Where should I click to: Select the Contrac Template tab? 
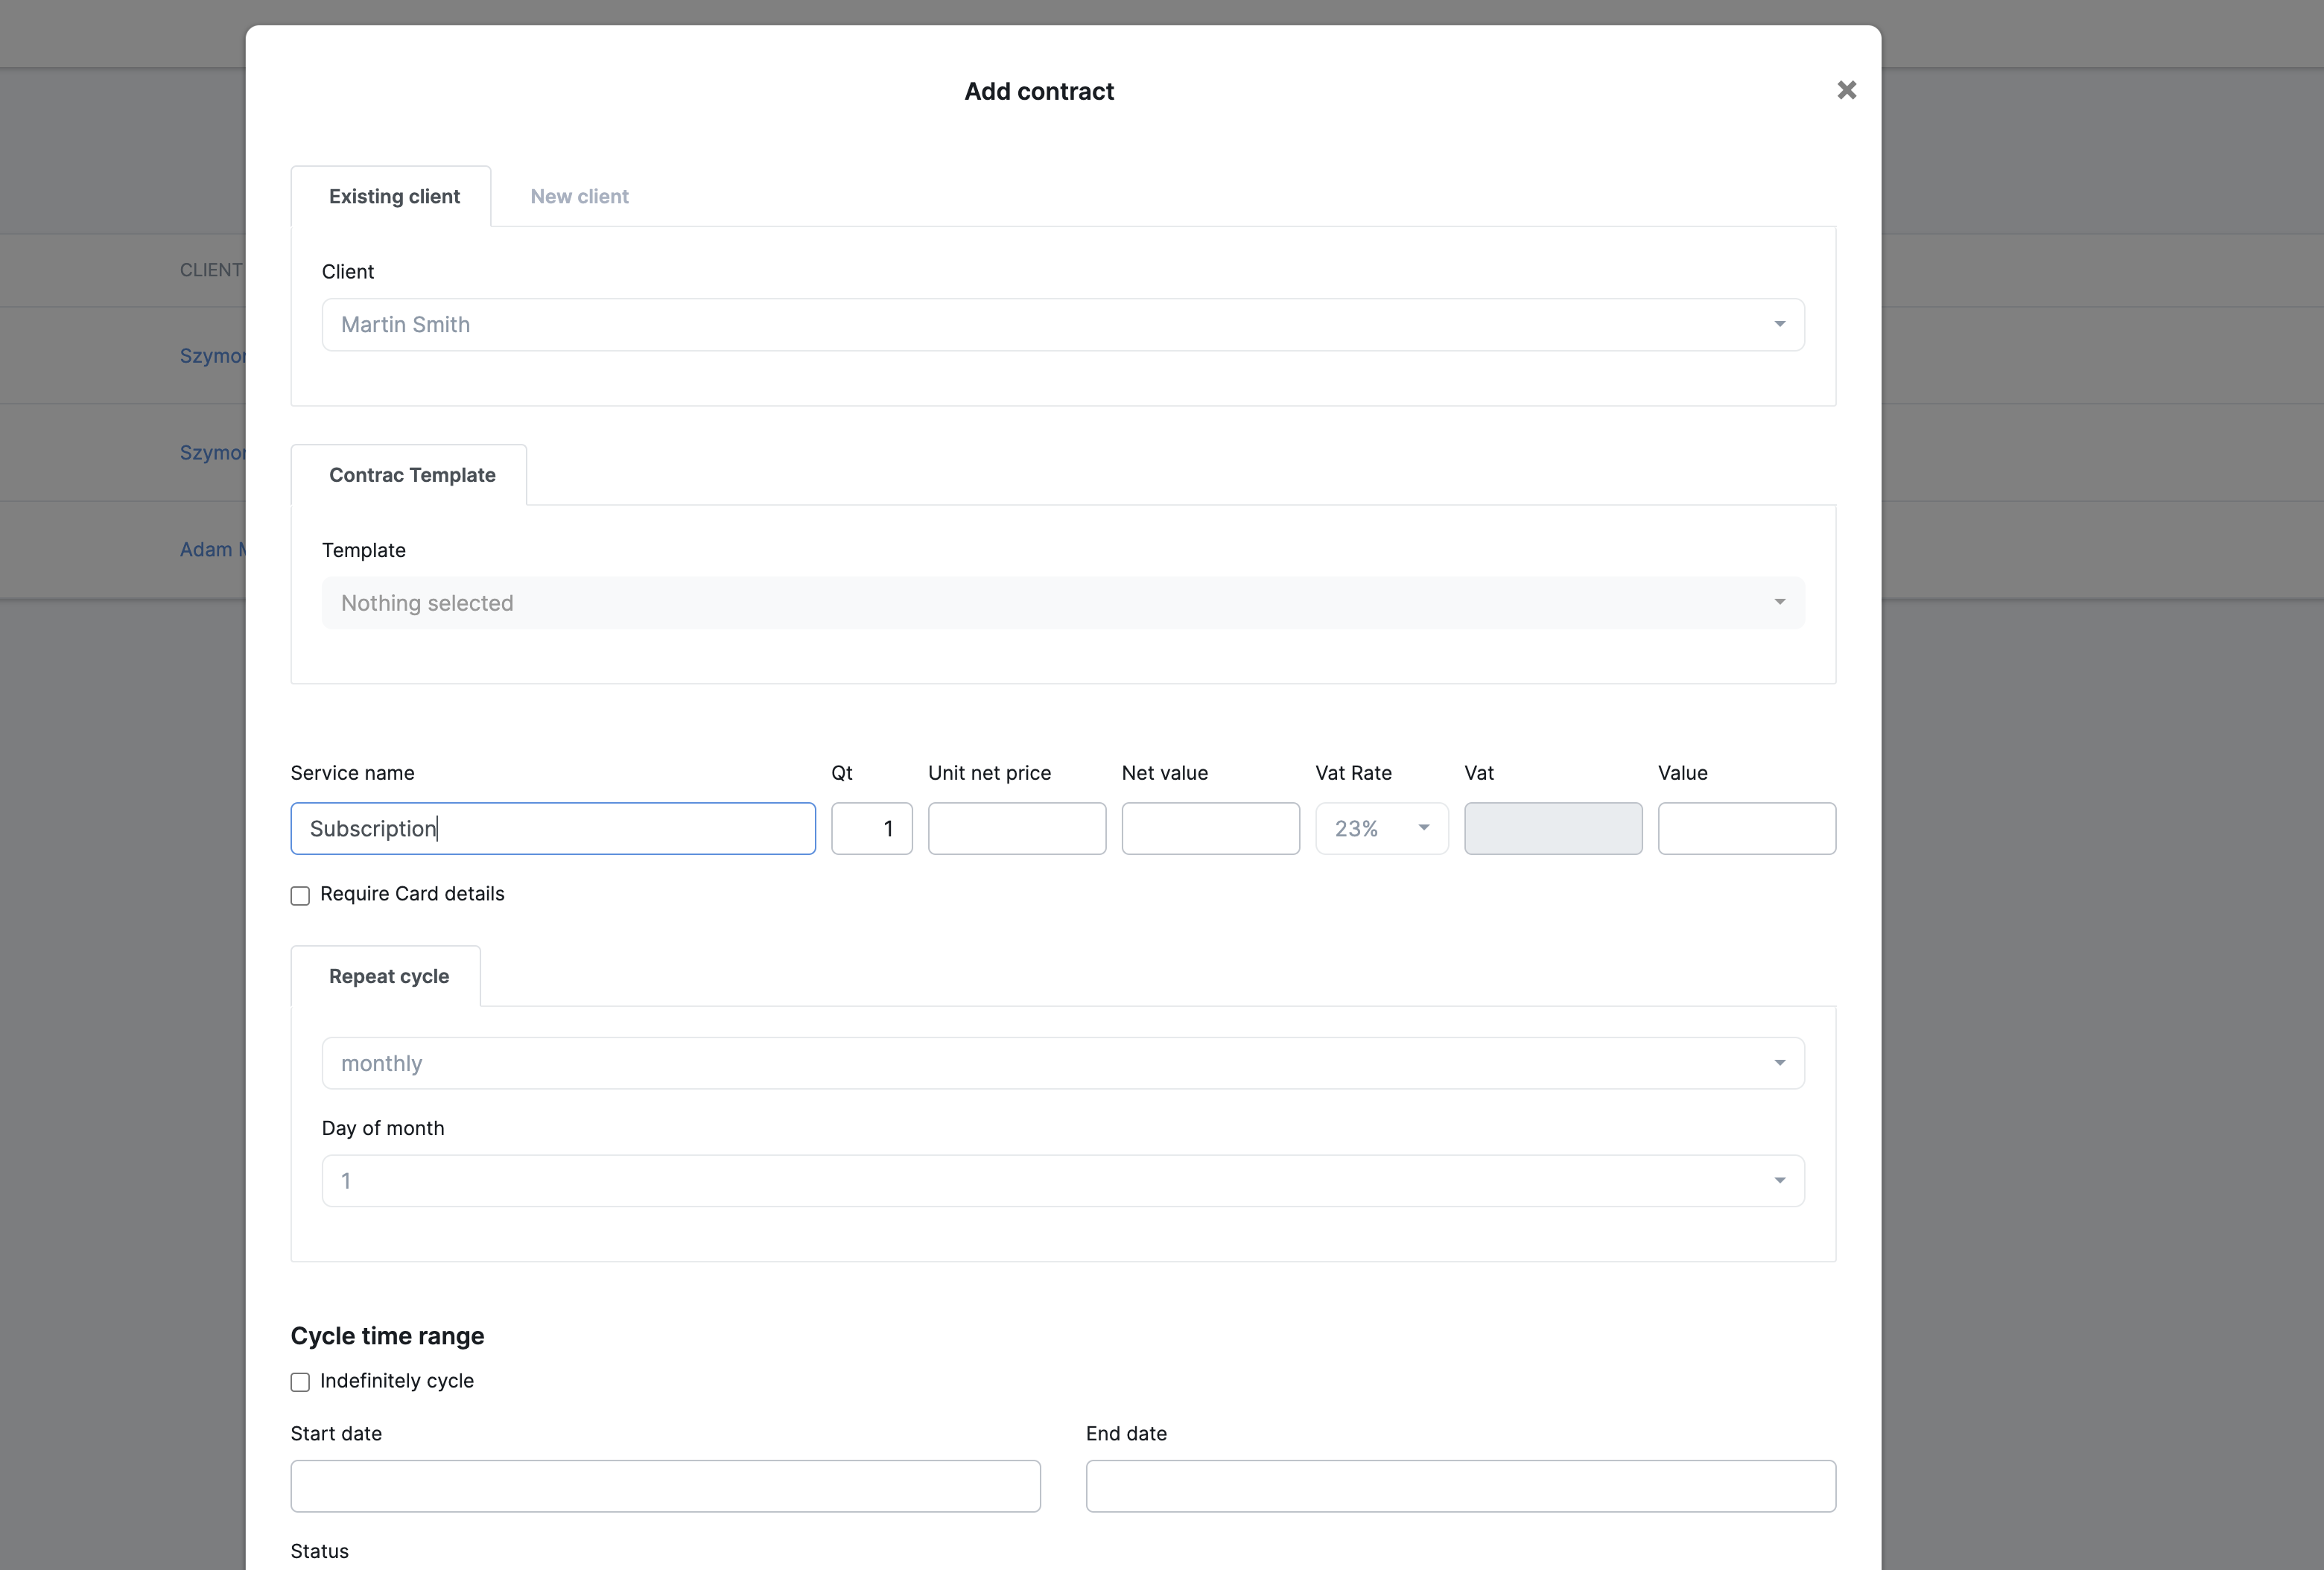coord(412,475)
